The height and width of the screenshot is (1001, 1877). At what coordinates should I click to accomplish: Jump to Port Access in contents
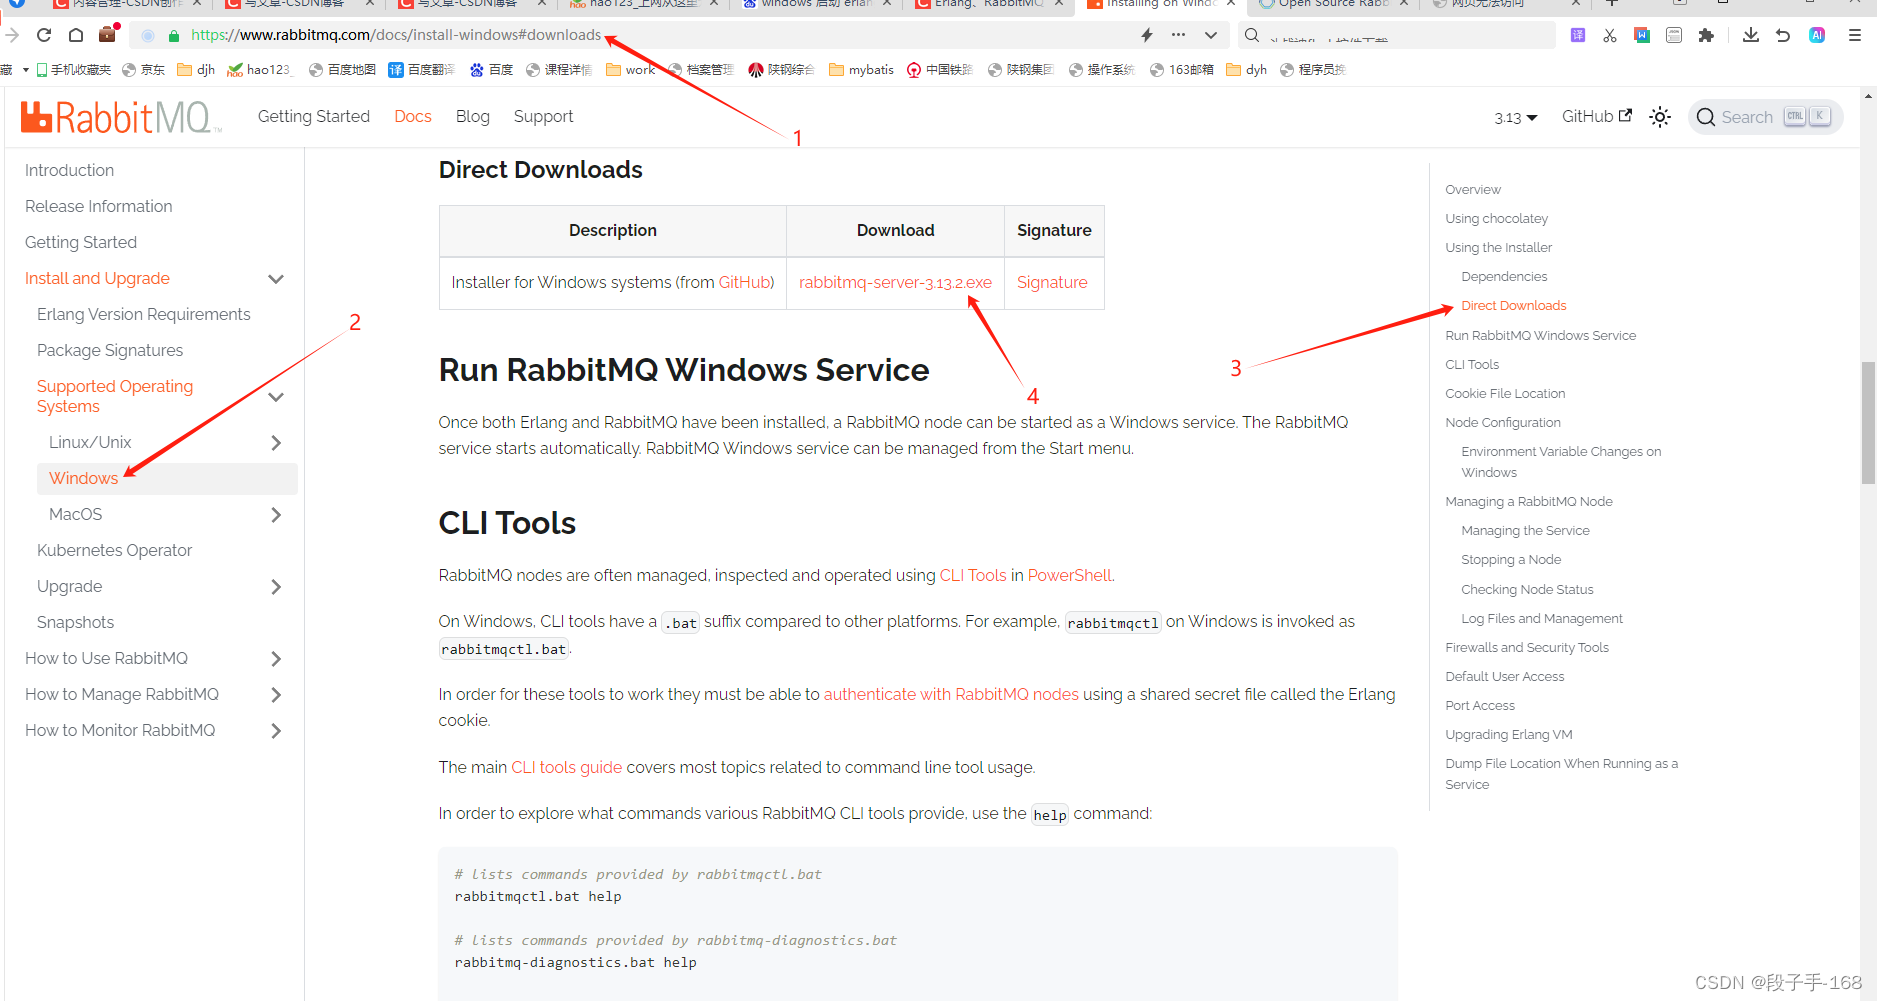[1479, 706]
